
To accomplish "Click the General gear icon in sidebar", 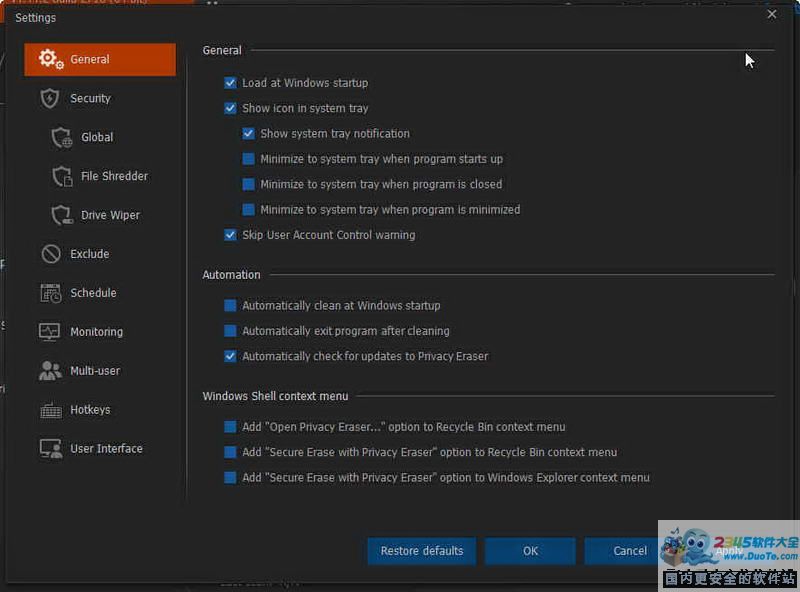I will point(51,59).
